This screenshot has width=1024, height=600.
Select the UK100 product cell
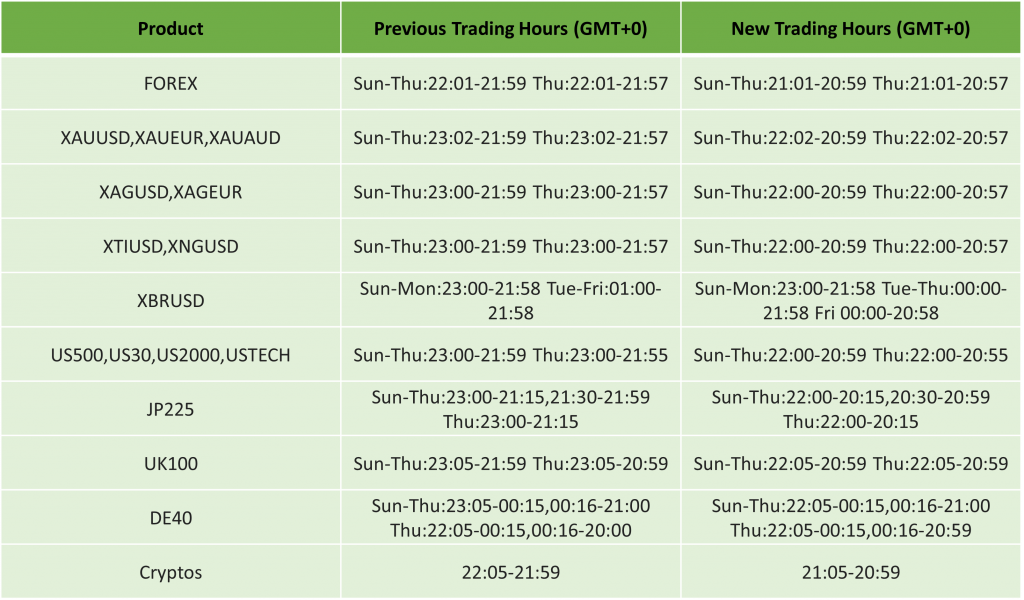(x=170, y=463)
